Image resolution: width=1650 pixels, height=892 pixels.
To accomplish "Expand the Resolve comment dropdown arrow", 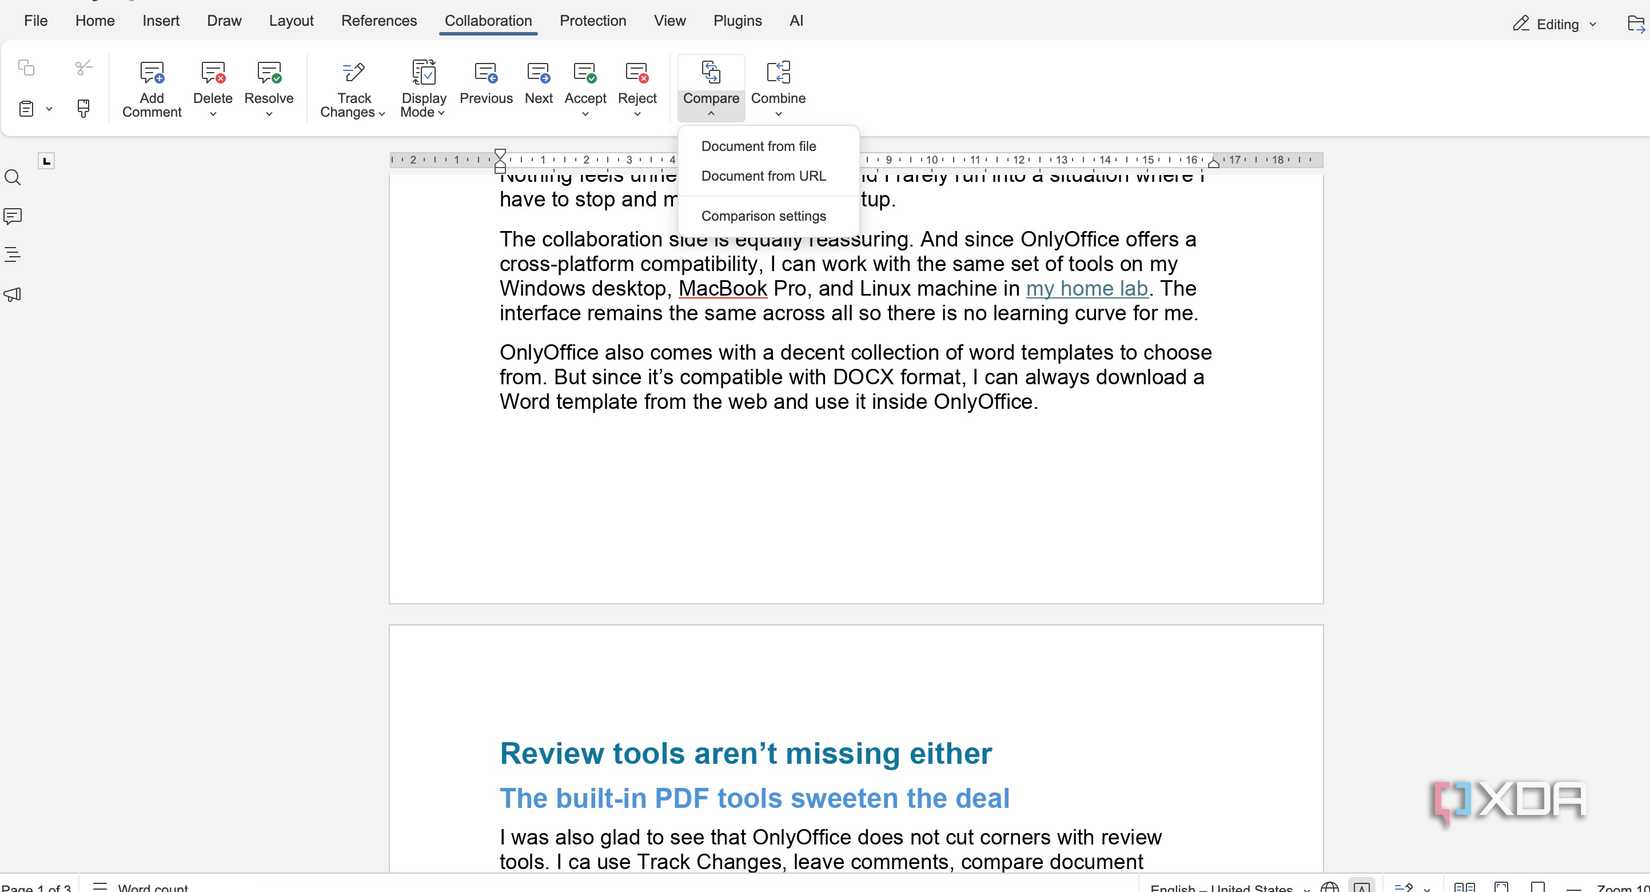I will pyautogui.click(x=269, y=114).
